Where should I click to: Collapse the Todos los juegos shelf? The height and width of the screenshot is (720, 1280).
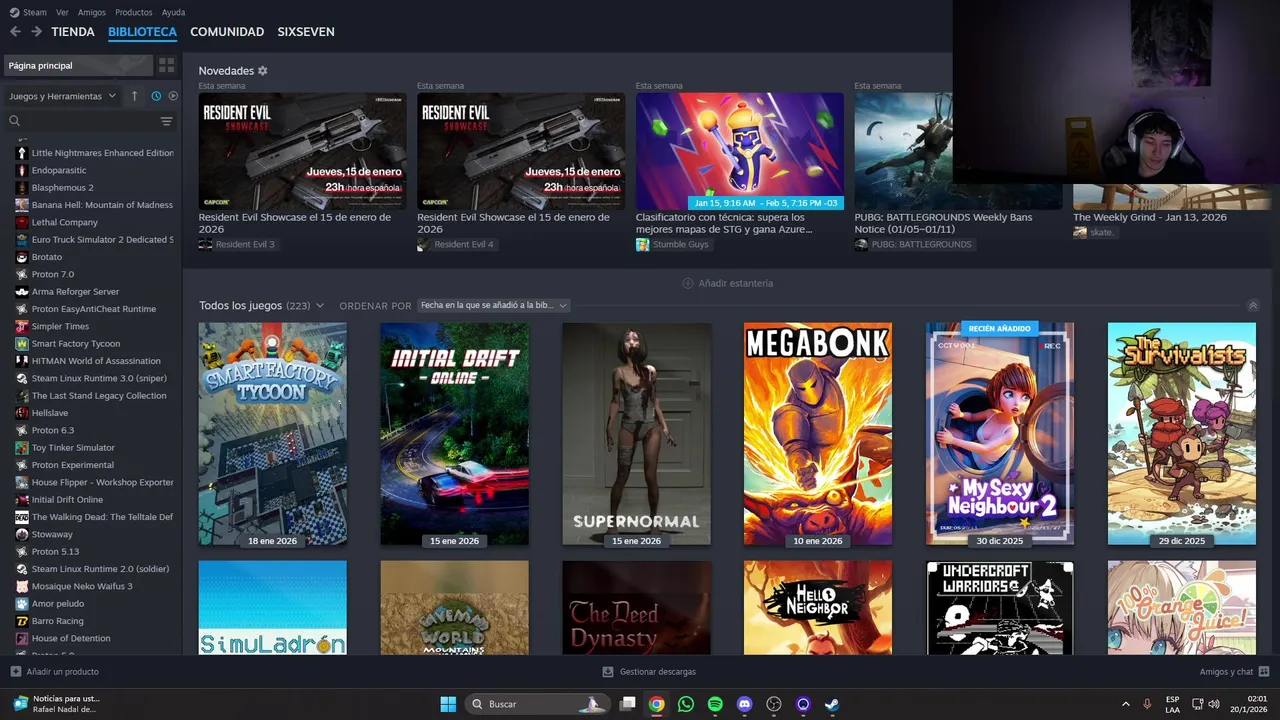click(x=1253, y=305)
